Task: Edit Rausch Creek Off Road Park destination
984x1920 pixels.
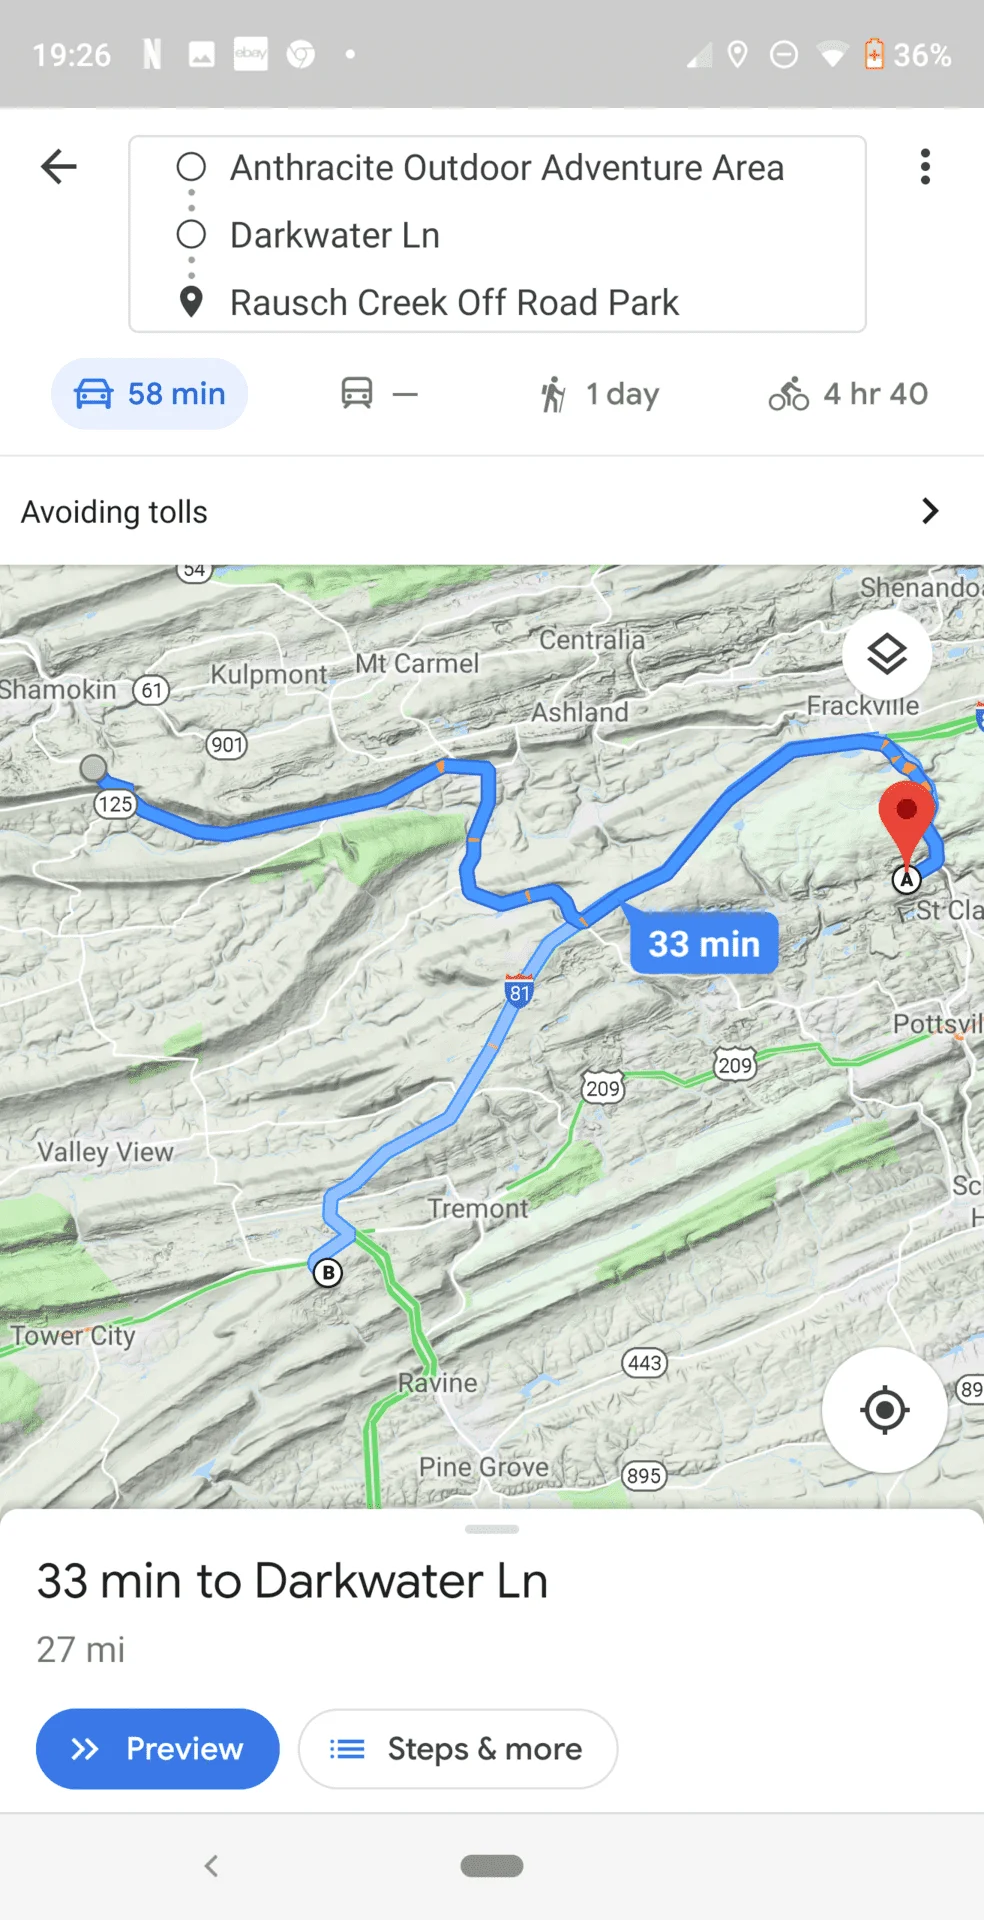Action: click(x=455, y=302)
